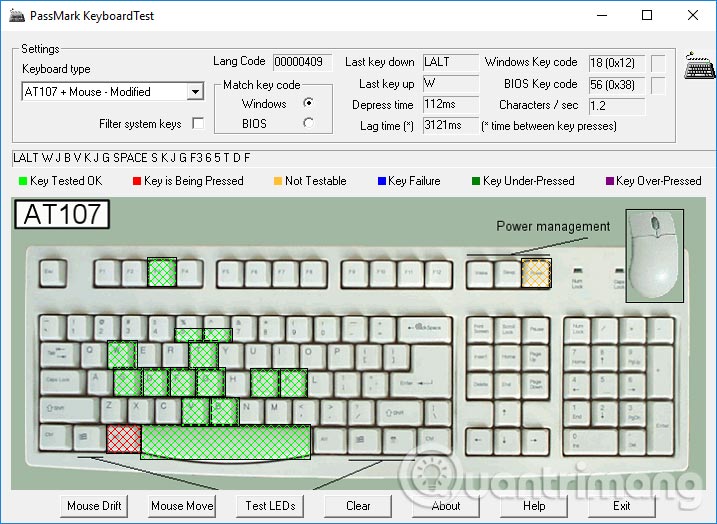Click the red-highlighted left Alt key
This screenshot has width=717, height=524.
pos(123,439)
